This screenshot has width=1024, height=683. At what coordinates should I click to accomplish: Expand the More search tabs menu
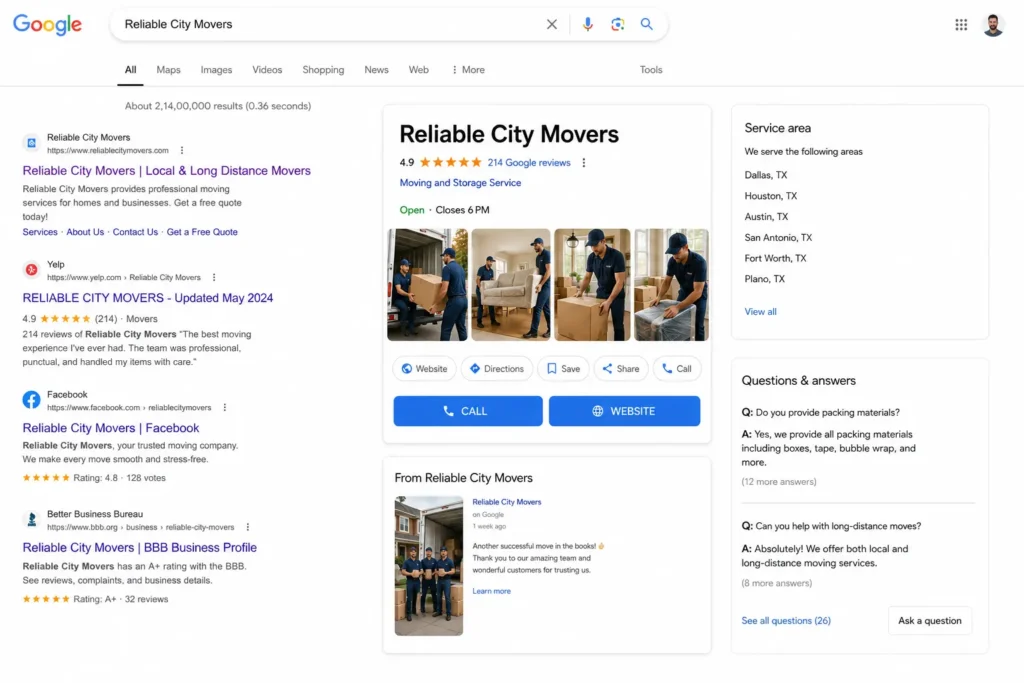(x=468, y=70)
